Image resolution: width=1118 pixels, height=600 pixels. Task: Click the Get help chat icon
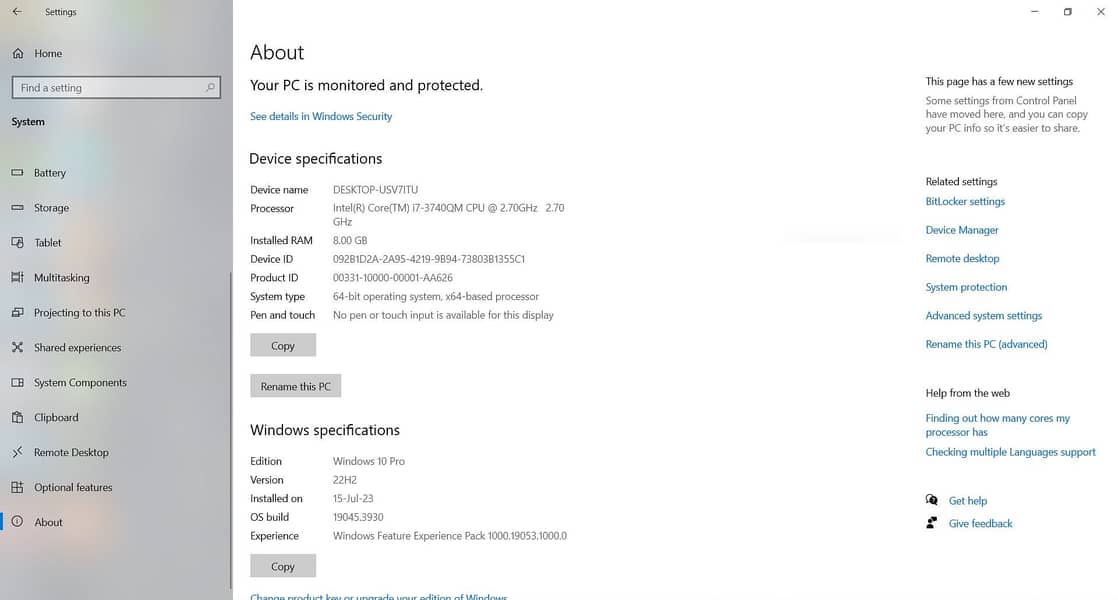click(x=931, y=500)
